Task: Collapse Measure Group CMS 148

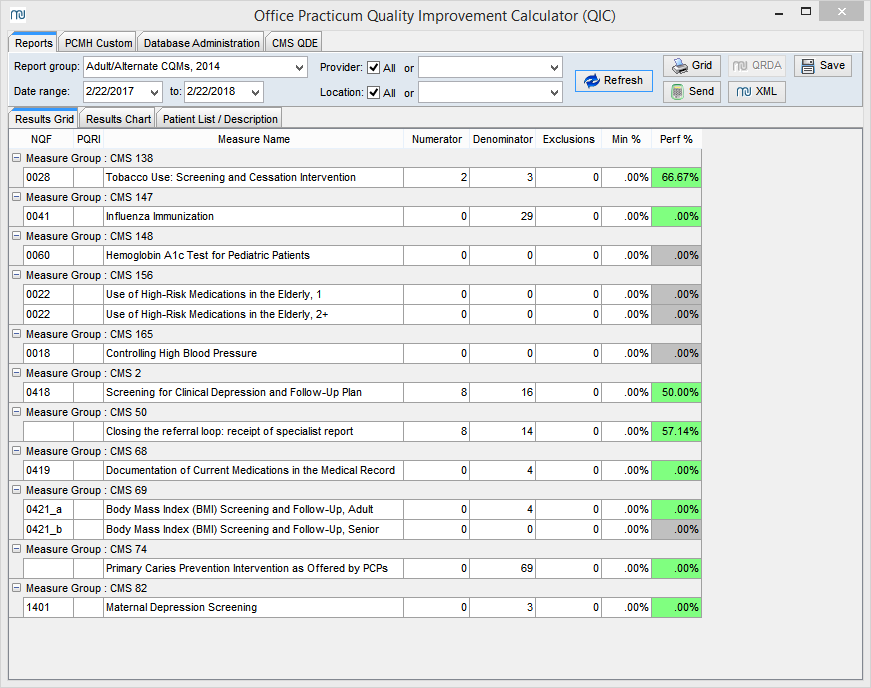Action: pos(17,235)
